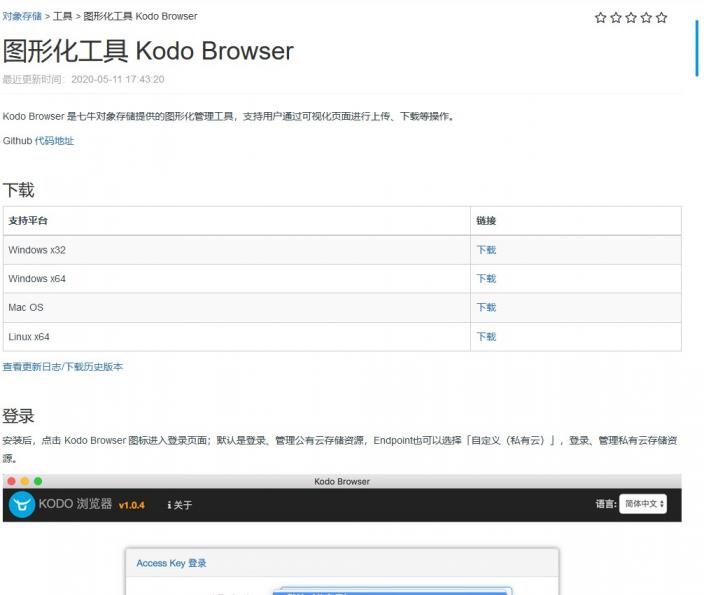Select the Windows x32 table cell
This screenshot has width=704, height=595.
(237, 250)
